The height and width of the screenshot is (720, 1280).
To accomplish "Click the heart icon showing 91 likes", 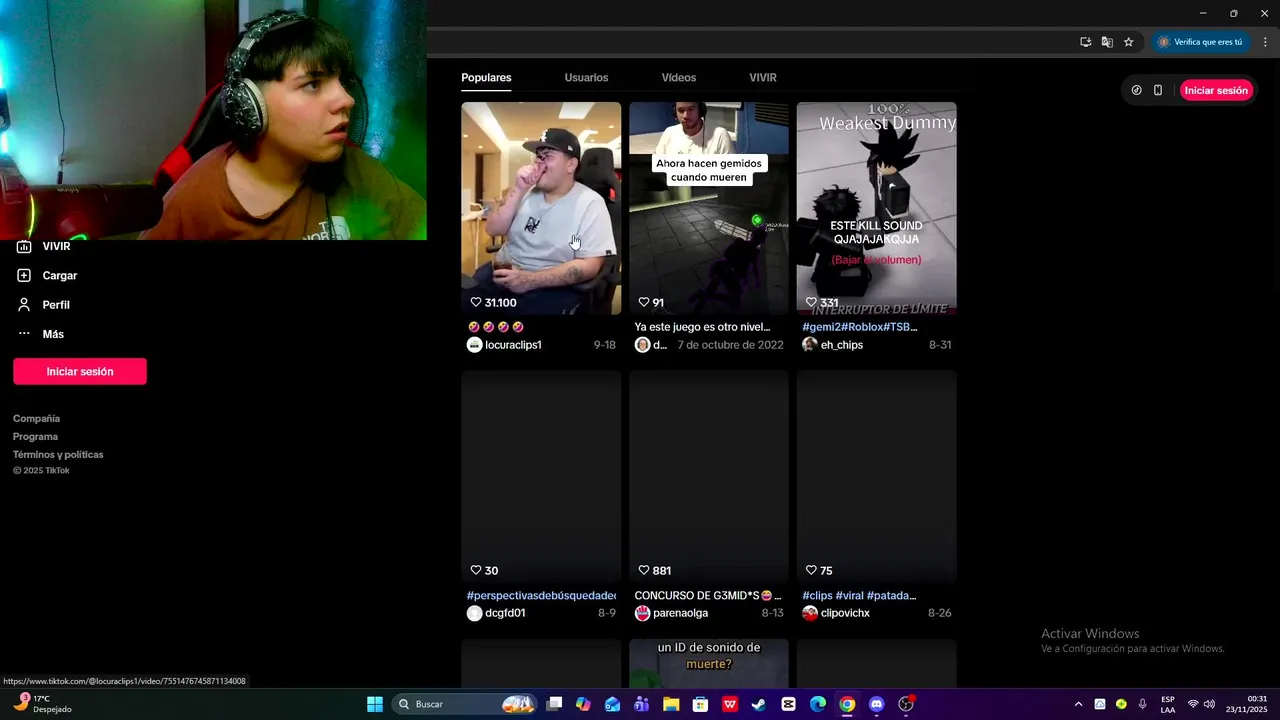I will pyautogui.click(x=644, y=302).
